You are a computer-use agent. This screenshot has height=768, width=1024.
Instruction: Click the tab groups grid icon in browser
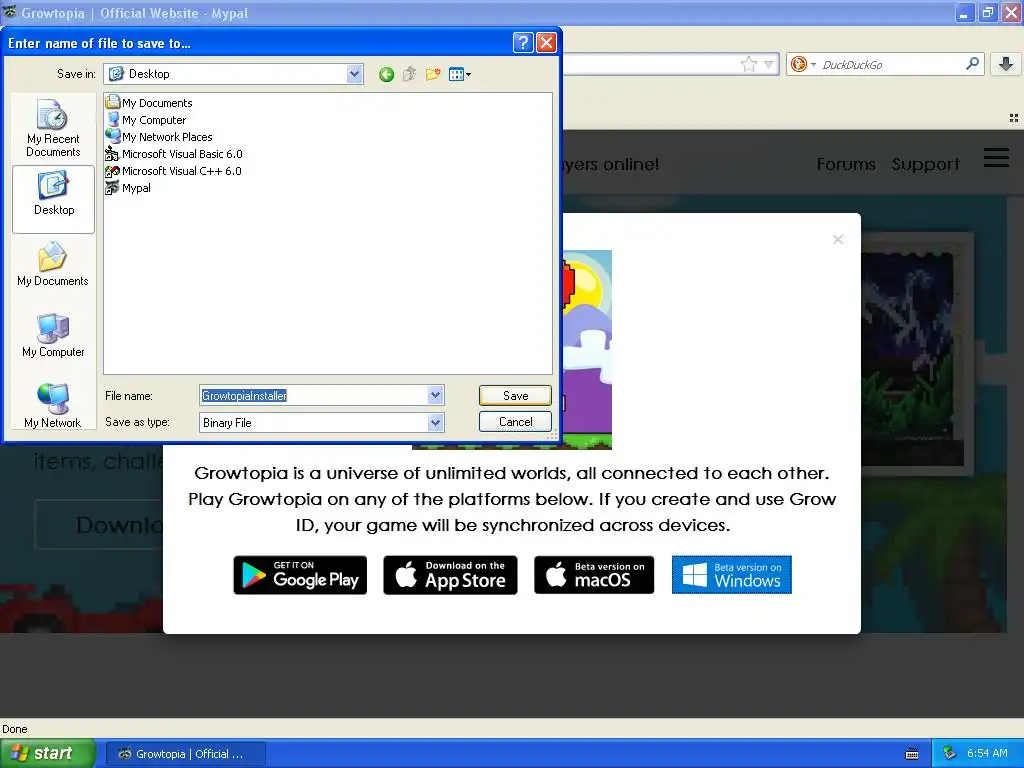(1014, 118)
